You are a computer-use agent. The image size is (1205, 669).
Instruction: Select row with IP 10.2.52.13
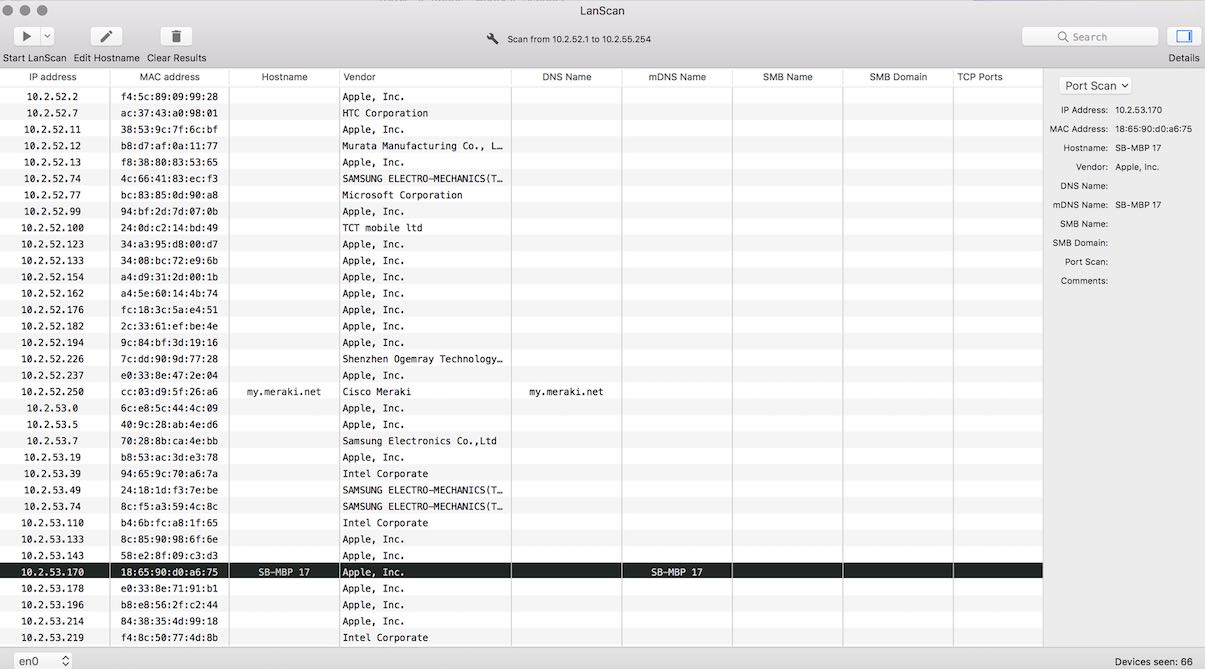pyautogui.click(x=521, y=162)
